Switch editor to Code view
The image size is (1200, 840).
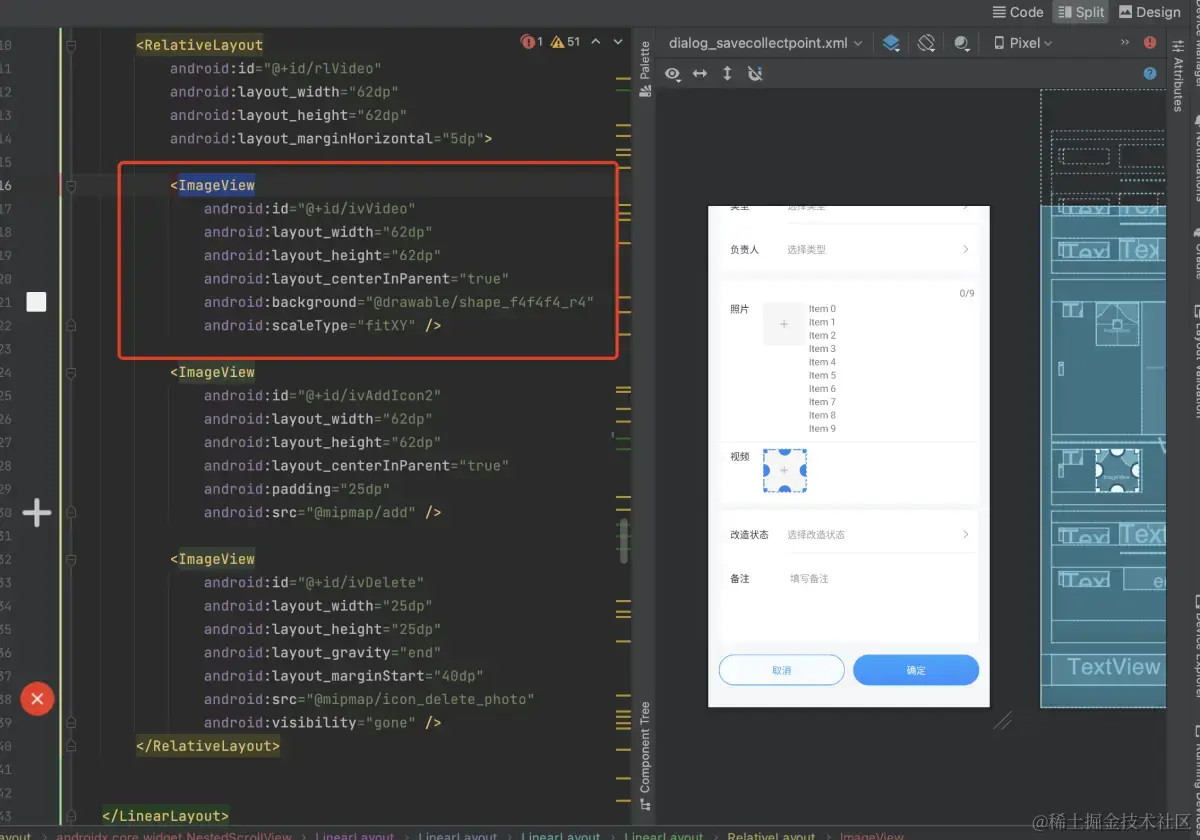(1017, 12)
